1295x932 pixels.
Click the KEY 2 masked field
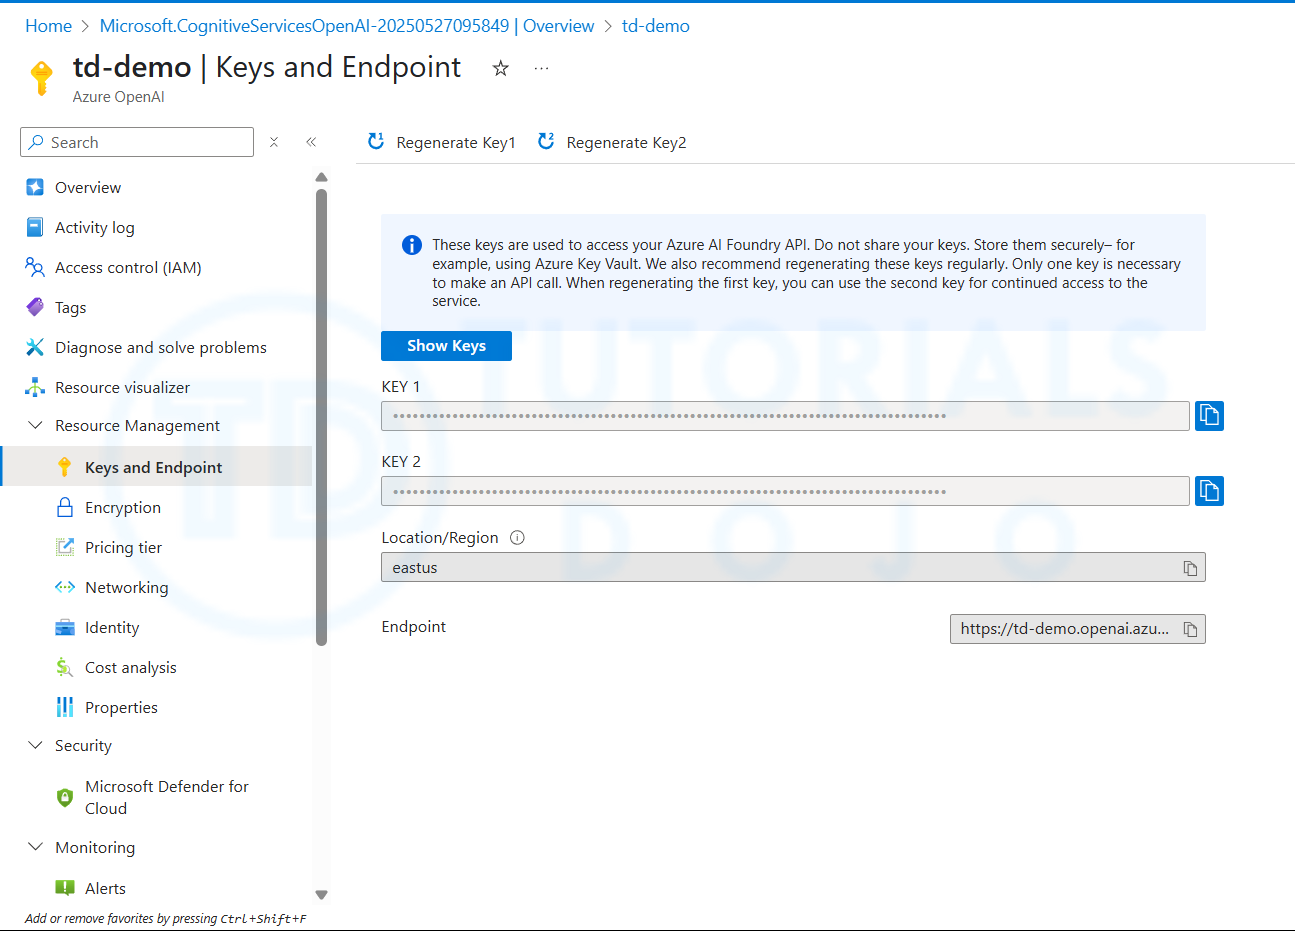point(785,491)
